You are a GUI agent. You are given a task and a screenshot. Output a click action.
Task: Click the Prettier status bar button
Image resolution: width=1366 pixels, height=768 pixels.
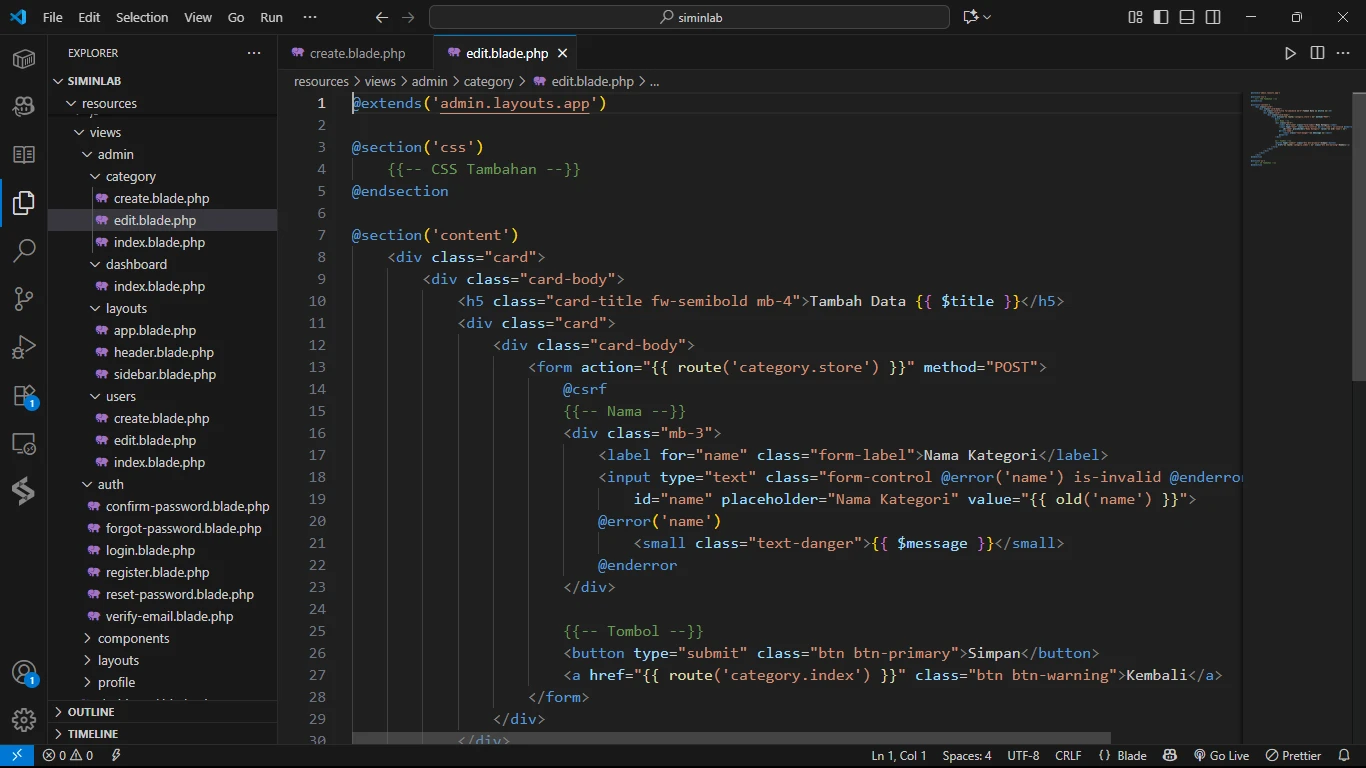point(1293,756)
